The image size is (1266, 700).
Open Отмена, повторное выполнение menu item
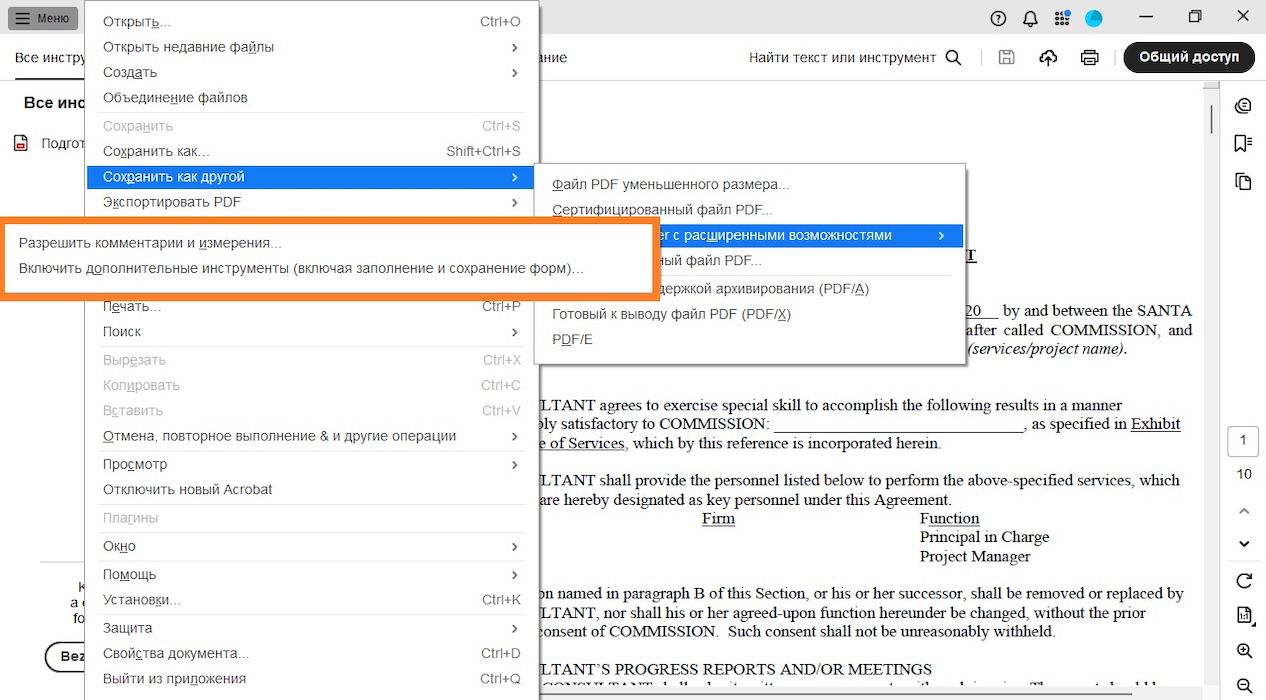coord(312,436)
